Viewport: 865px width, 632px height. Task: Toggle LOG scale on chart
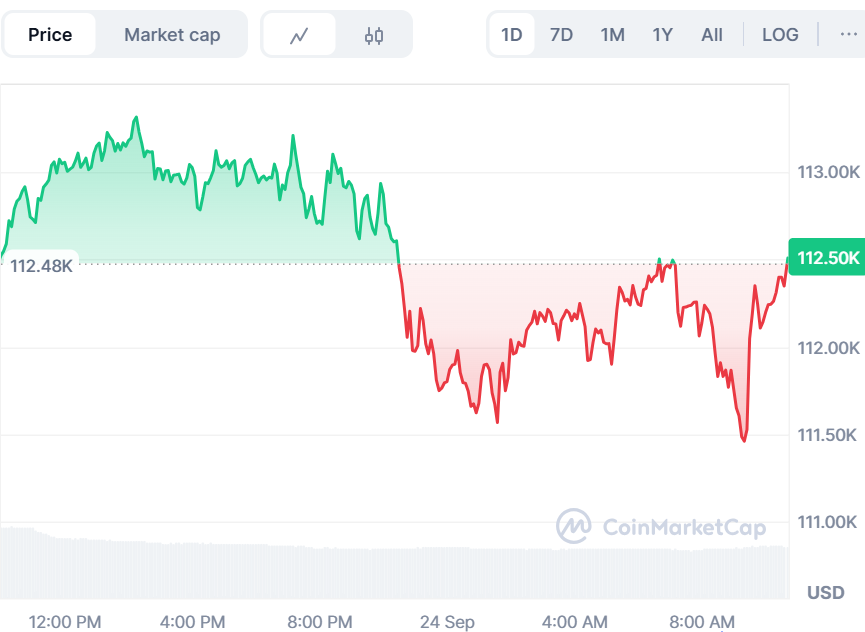(780, 35)
